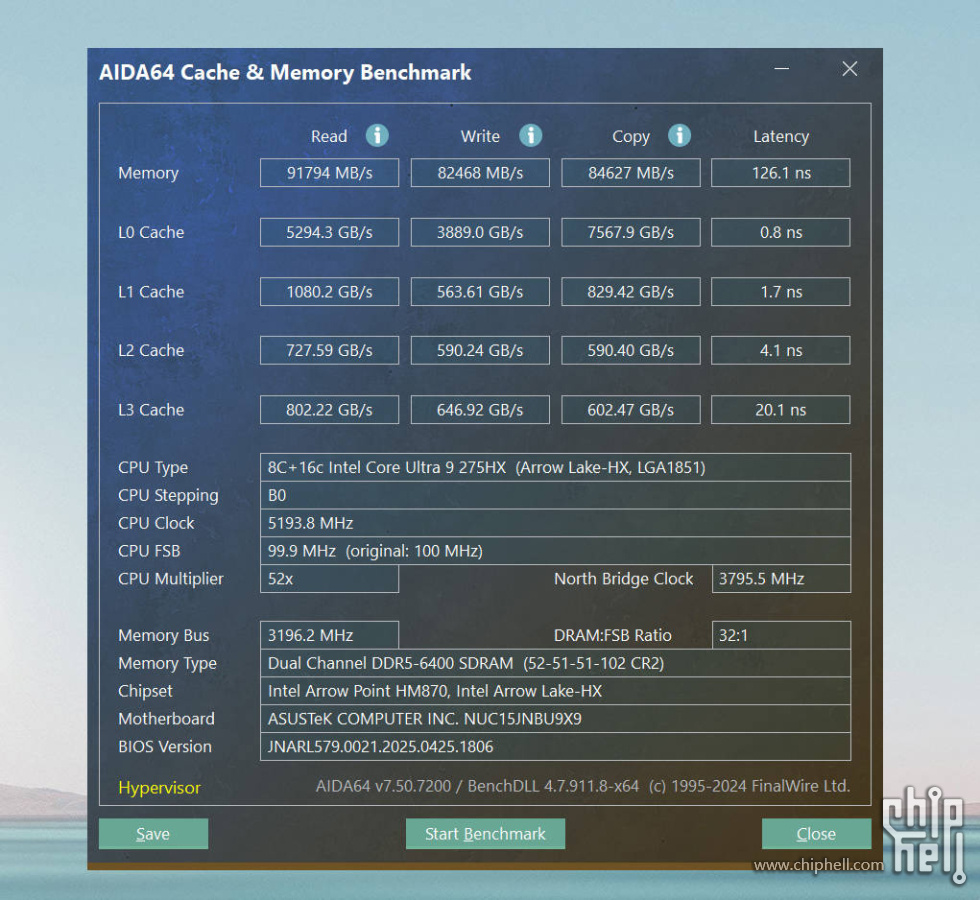Click the CPU FSB value 99.9 MHz
This screenshot has height=900, width=980.
[555, 551]
